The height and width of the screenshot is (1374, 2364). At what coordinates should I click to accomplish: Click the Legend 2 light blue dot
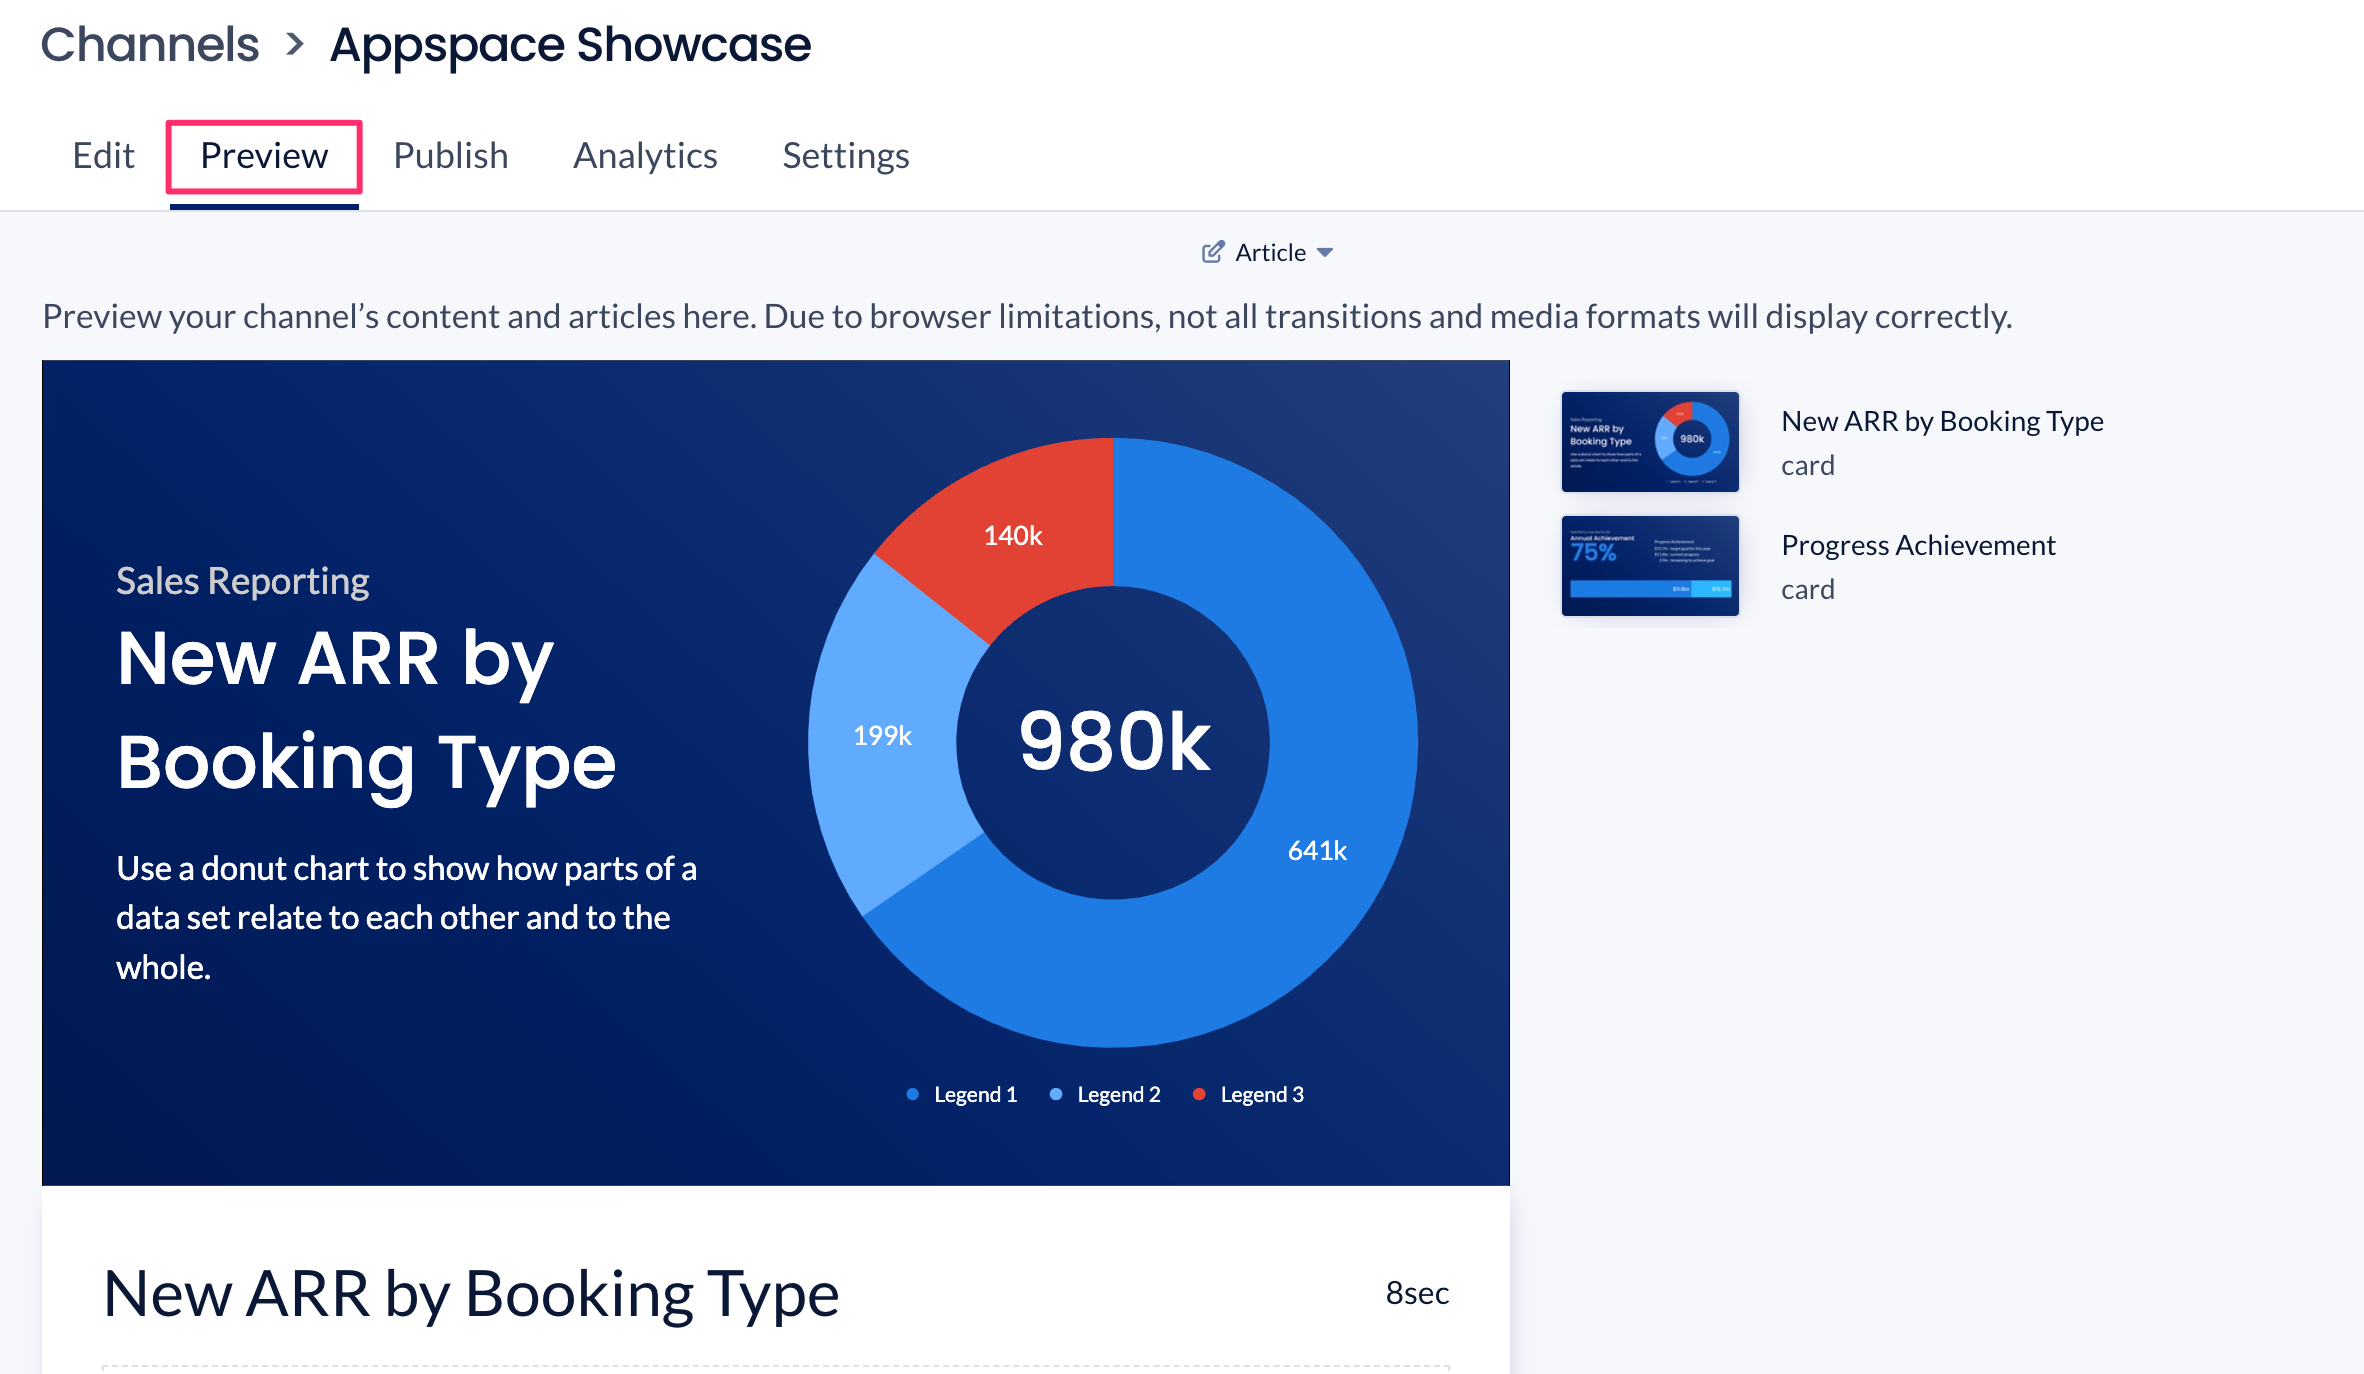[1056, 1094]
